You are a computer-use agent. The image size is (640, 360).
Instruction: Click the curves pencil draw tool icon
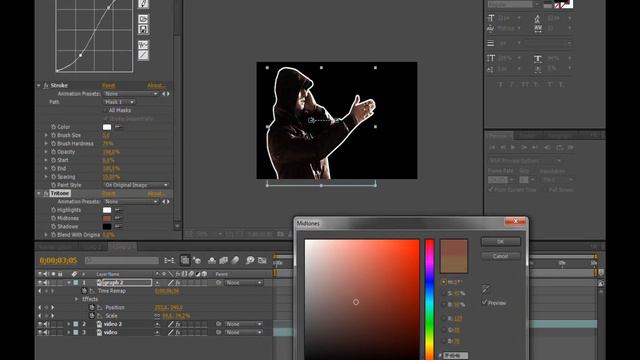pos(143,4)
